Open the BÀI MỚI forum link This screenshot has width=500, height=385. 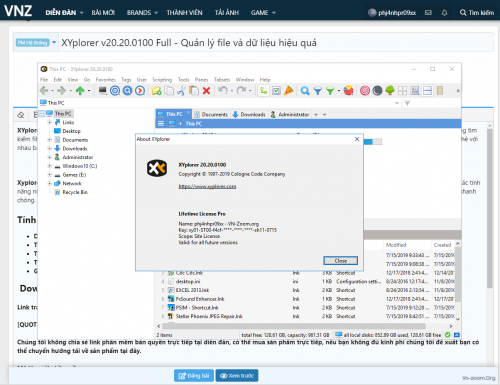[x=103, y=13]
